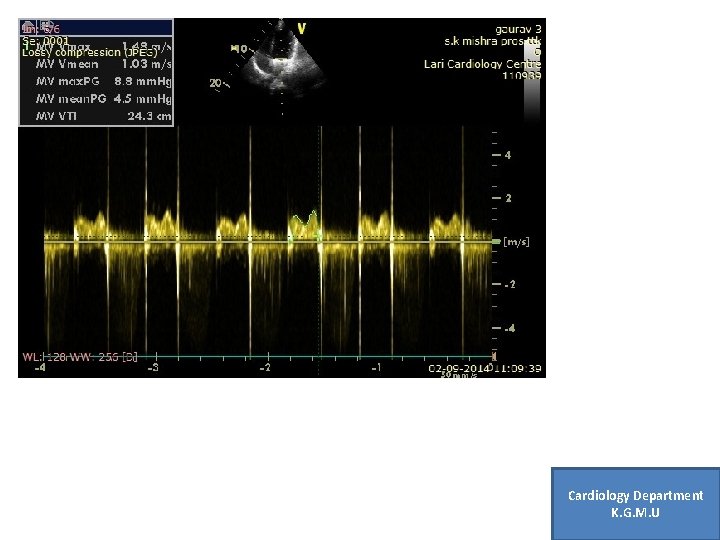Select the MV VTI 24.3 cm row
Image resolution: width=720 pixels, height=540 pixels.
pyautogui.click(x=103, y=116)
